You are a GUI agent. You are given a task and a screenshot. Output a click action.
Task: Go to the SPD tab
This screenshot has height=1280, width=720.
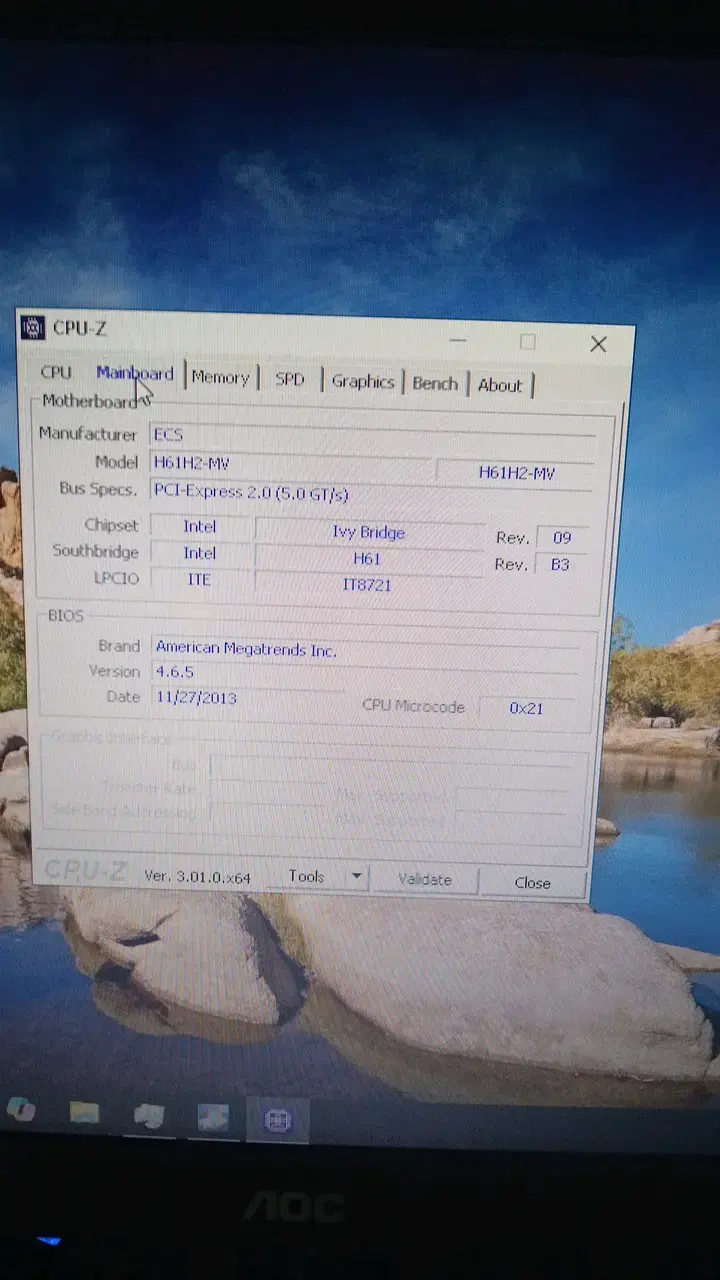point(290,379)
